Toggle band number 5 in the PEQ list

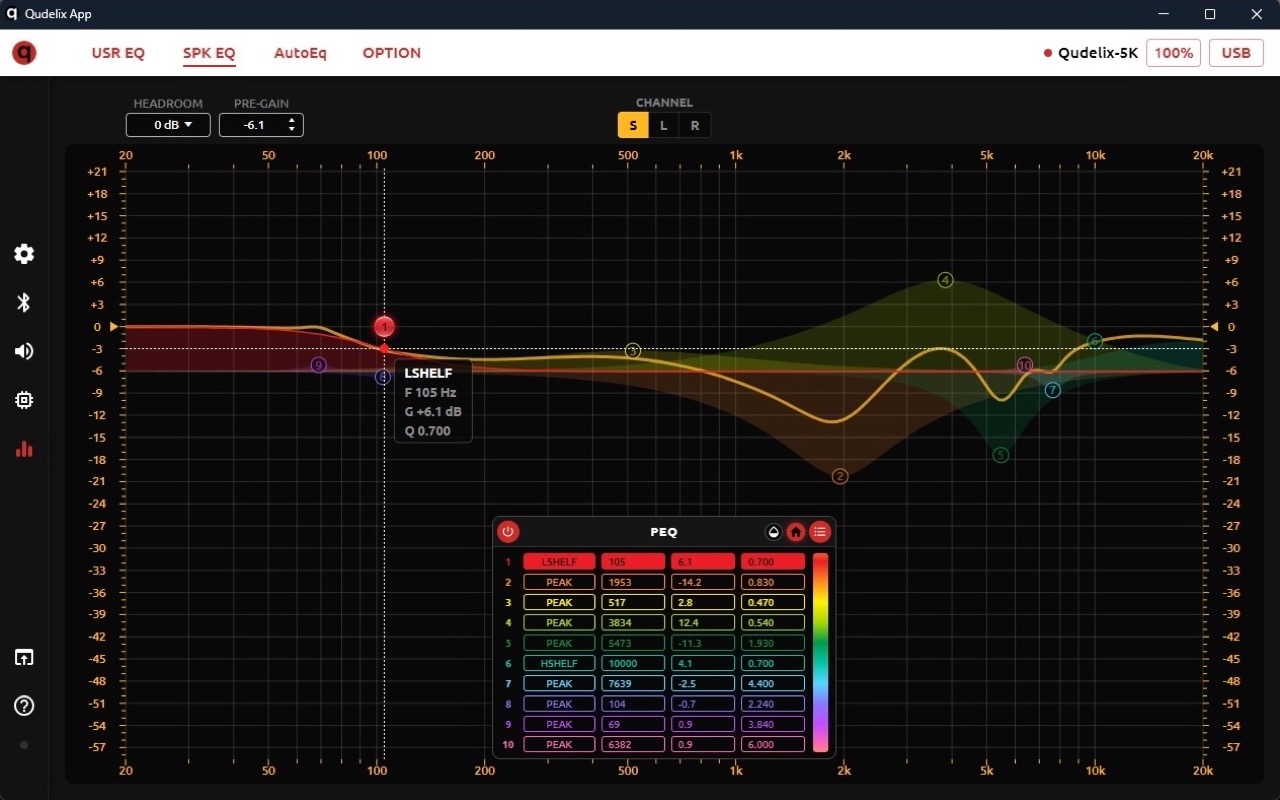[x=508, y=643]
